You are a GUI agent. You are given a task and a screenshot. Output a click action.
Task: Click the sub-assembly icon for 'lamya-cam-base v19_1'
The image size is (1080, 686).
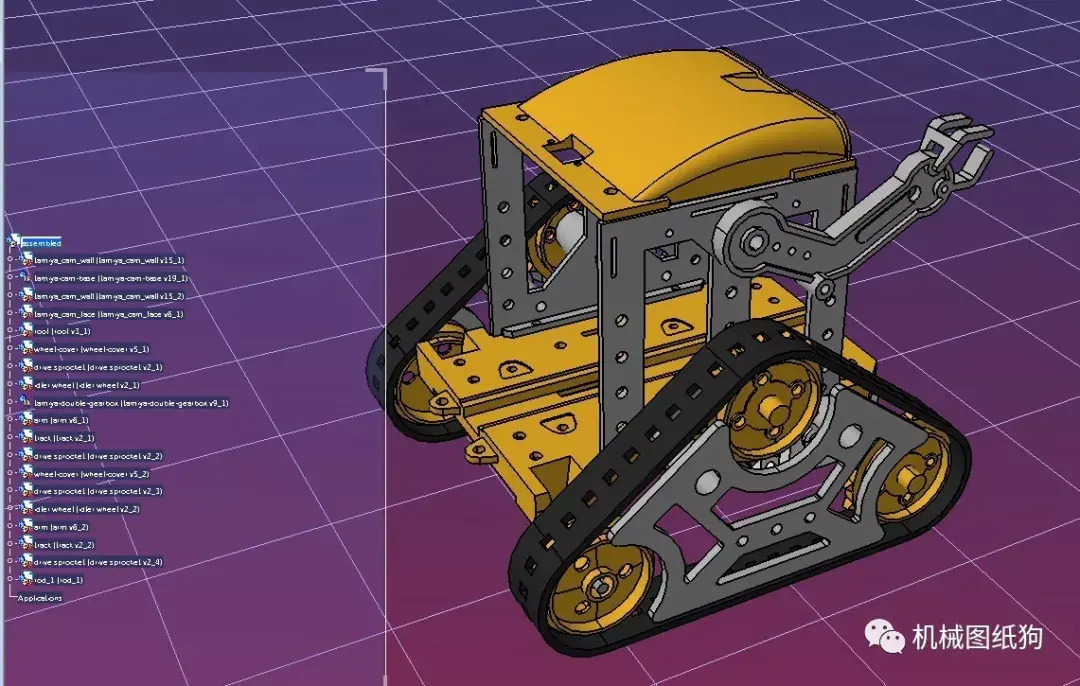28,278
